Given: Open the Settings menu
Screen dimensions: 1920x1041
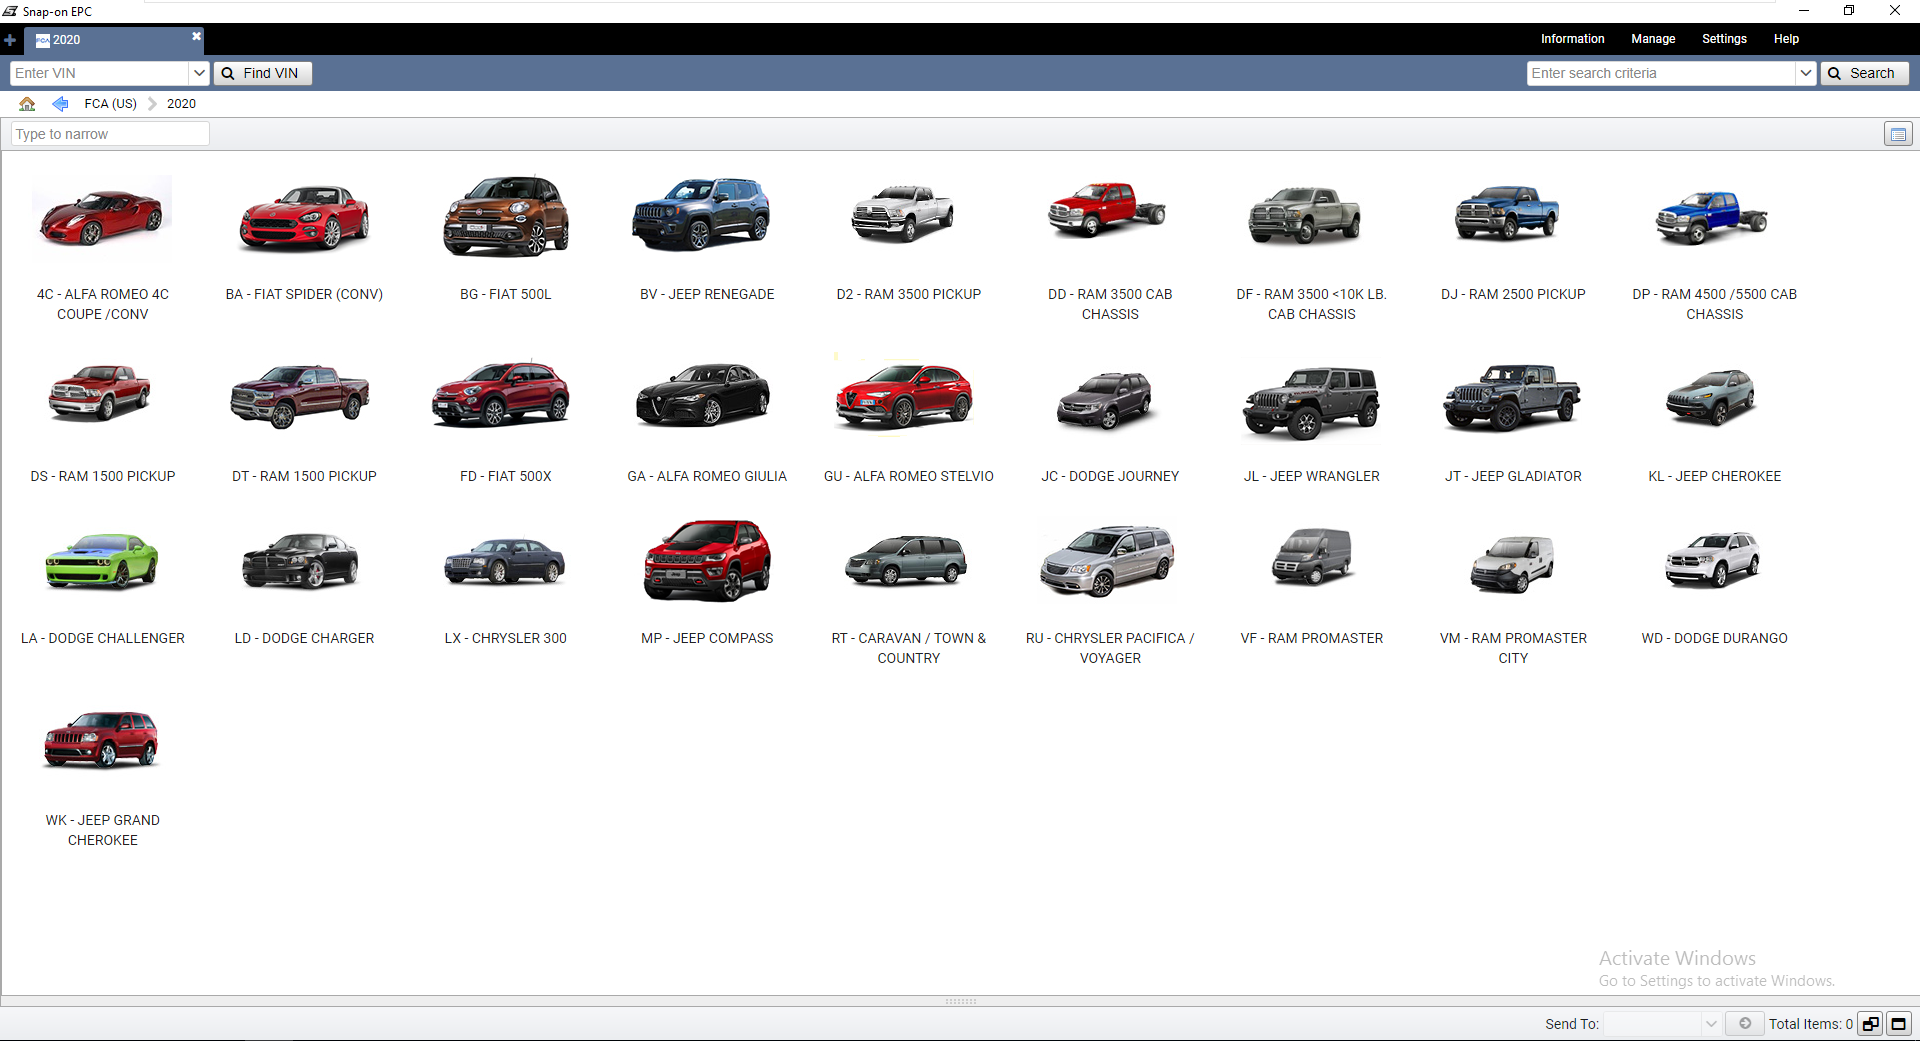Looking at the screenshot, I should (1724, 39).
